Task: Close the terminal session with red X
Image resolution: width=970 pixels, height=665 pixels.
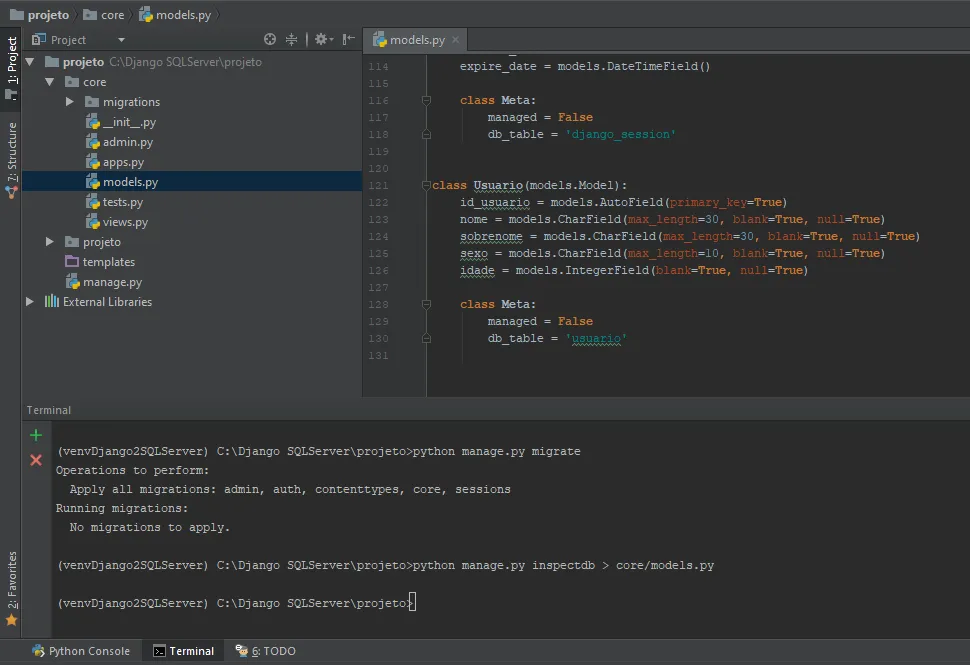Action: (x=36, y=460)
